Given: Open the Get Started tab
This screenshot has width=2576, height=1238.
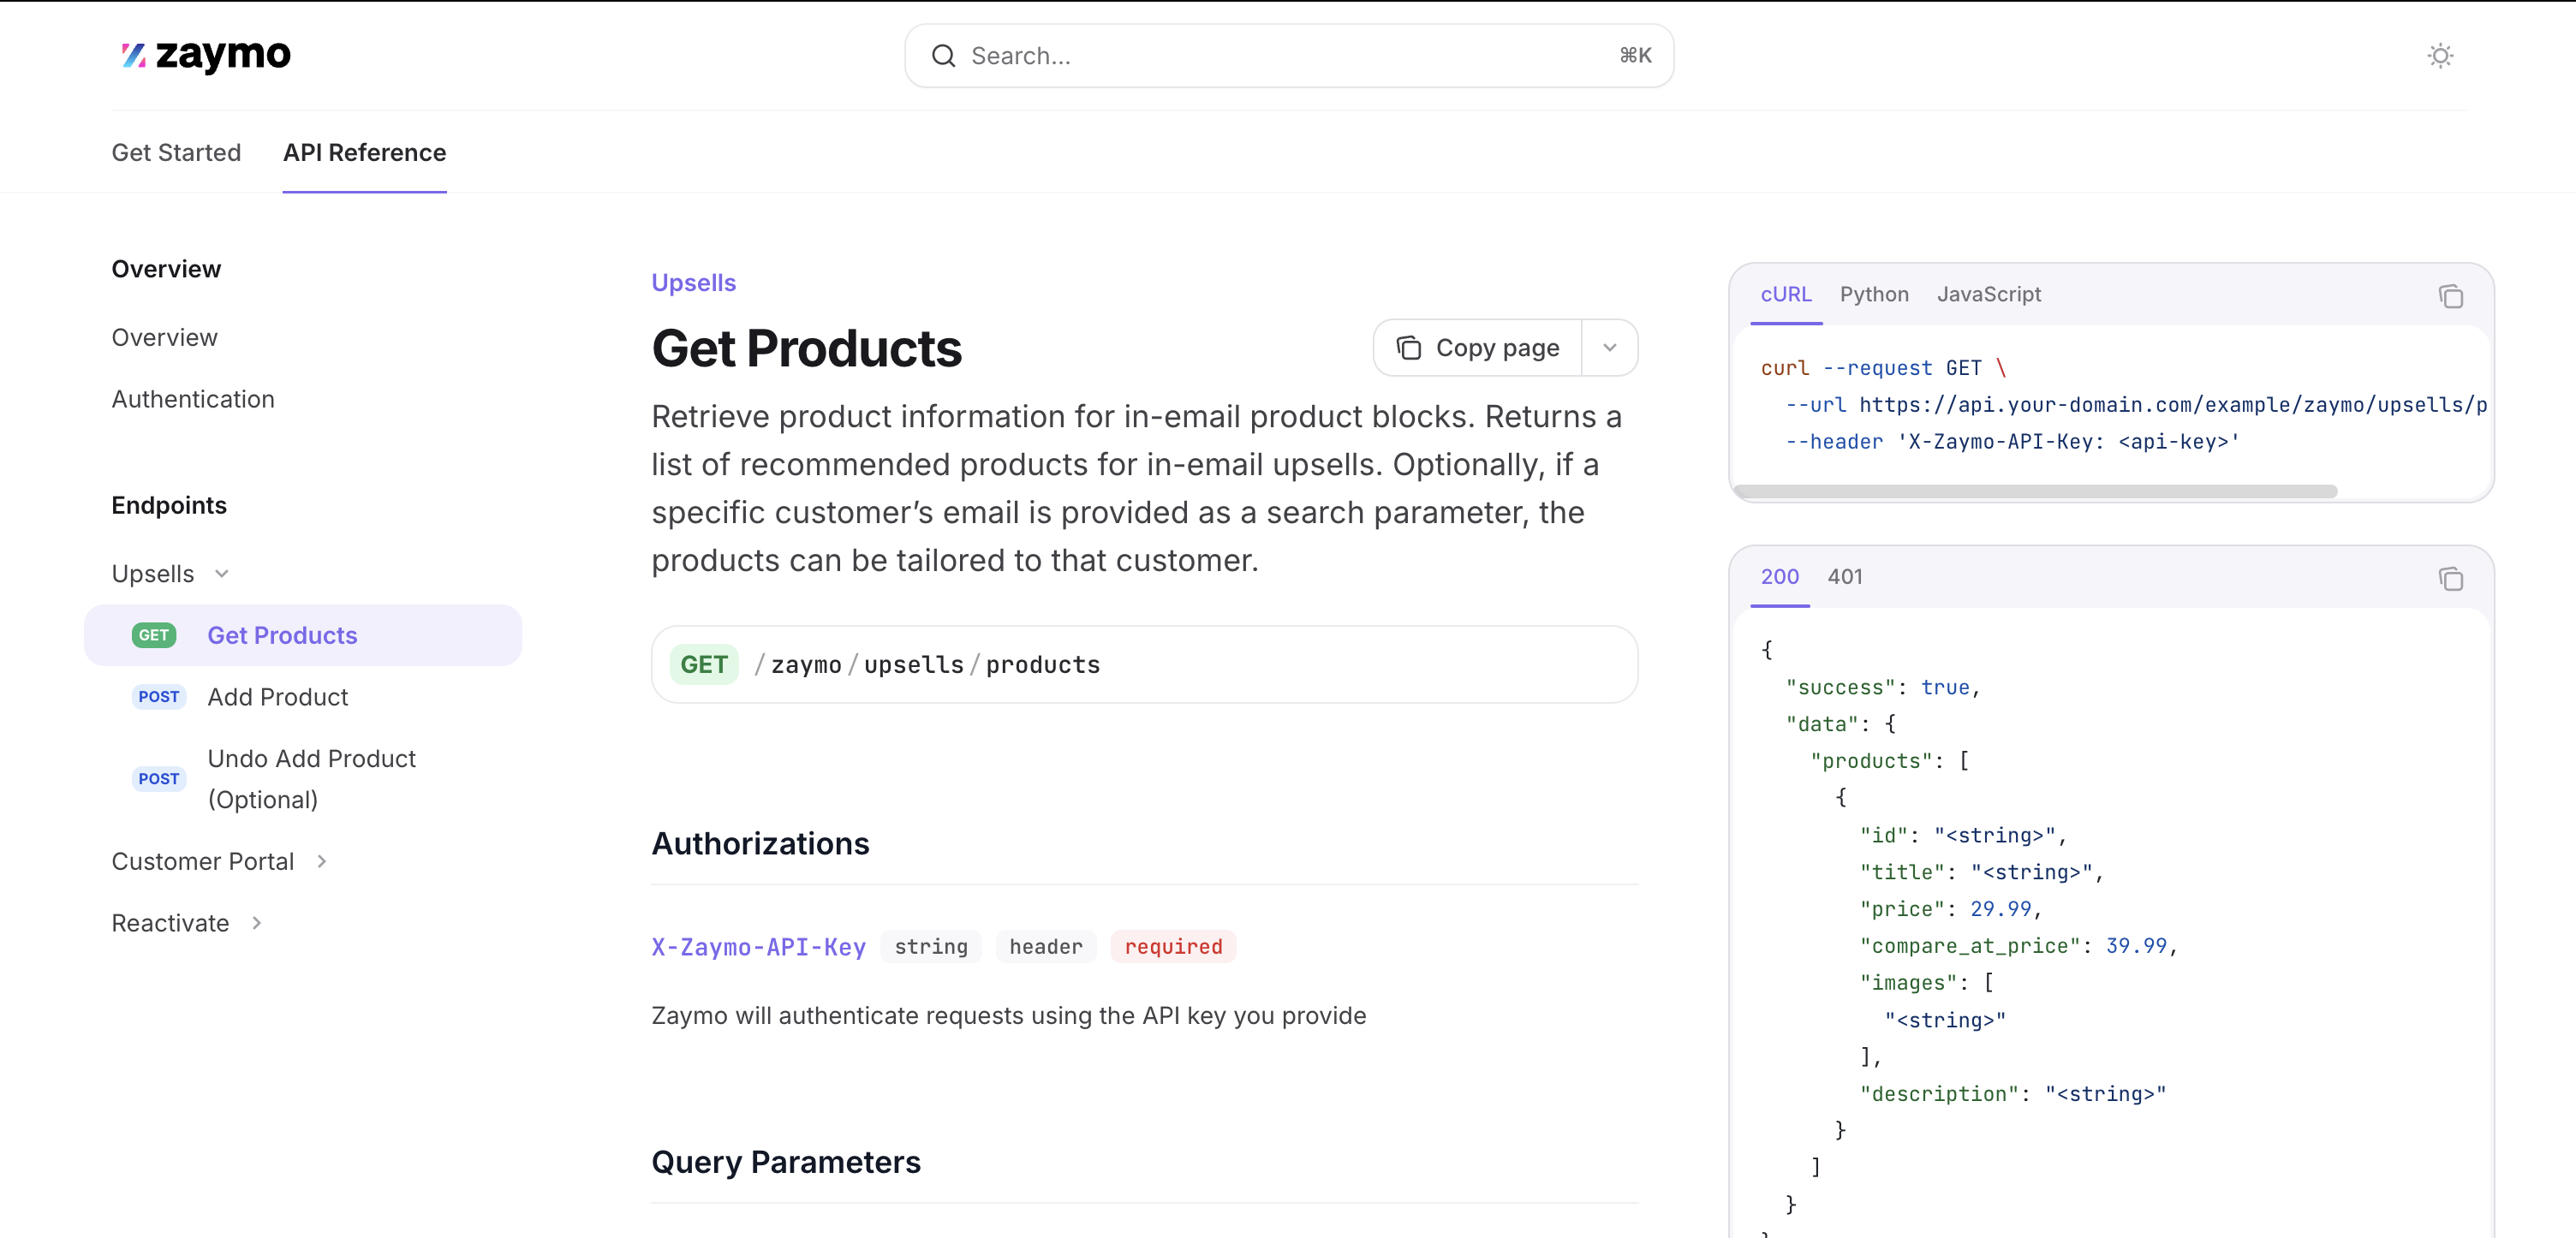Looking at the screenshot, I should click(x=176, y=152).
